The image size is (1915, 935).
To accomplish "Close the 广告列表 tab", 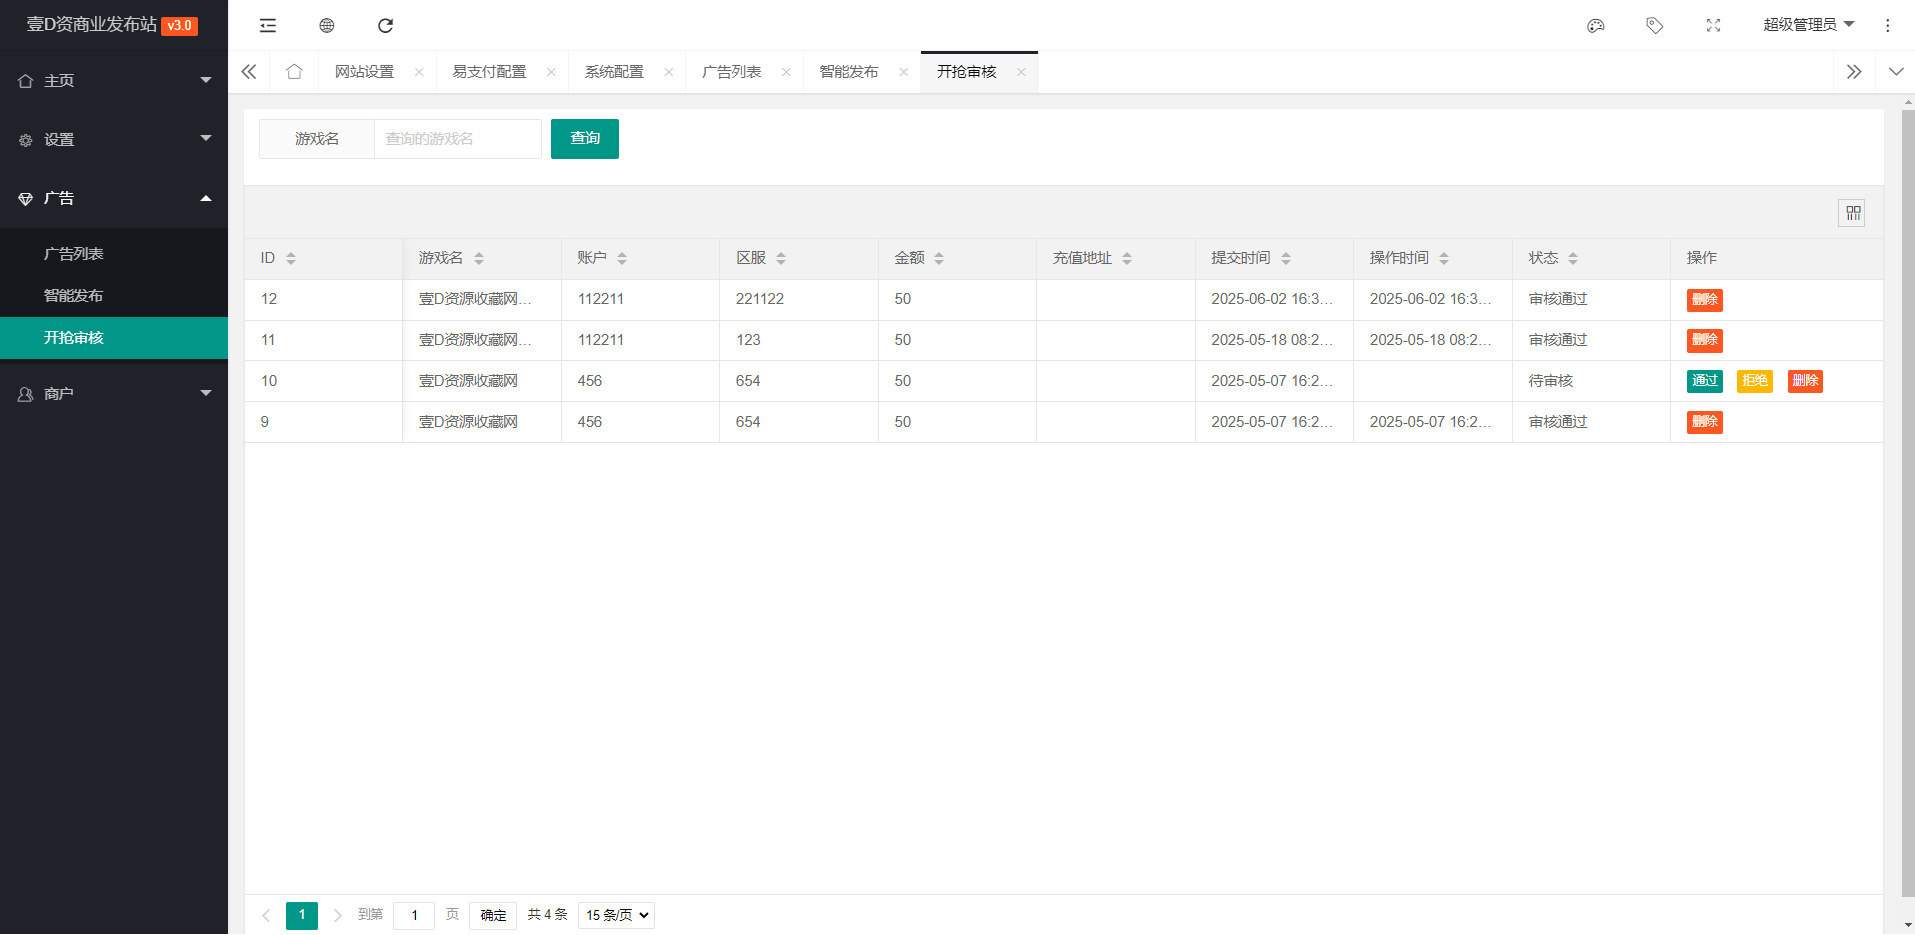I will [786, 72].
